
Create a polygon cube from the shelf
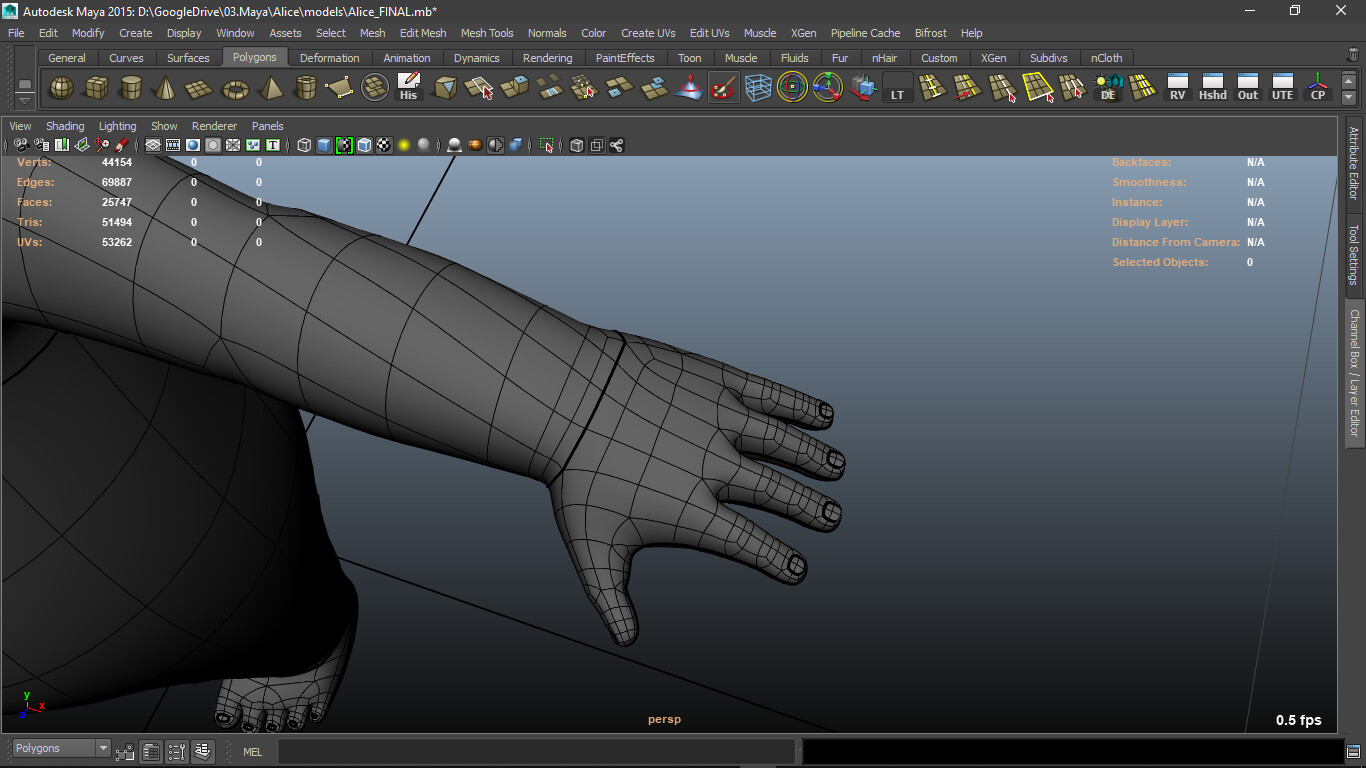pos(96,88)
